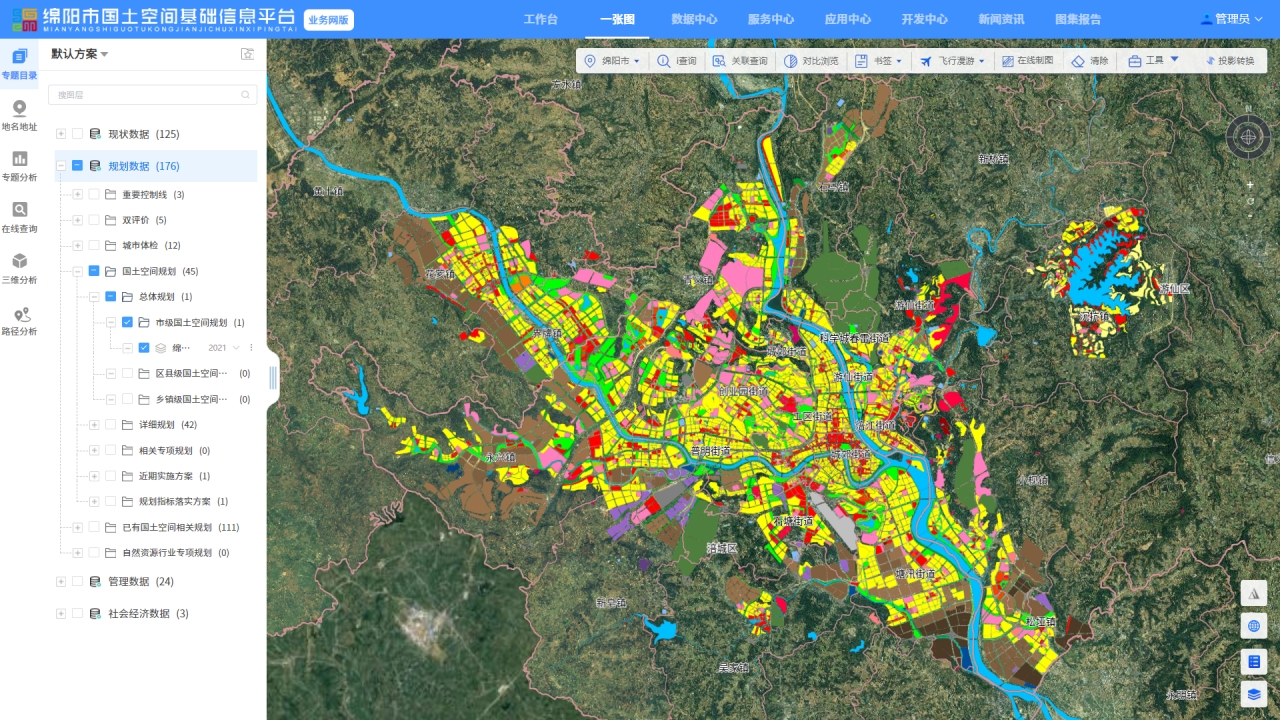Collapse the 规划数据 tree node
The height and width of the screenshot is (720, 1280).
61,166
